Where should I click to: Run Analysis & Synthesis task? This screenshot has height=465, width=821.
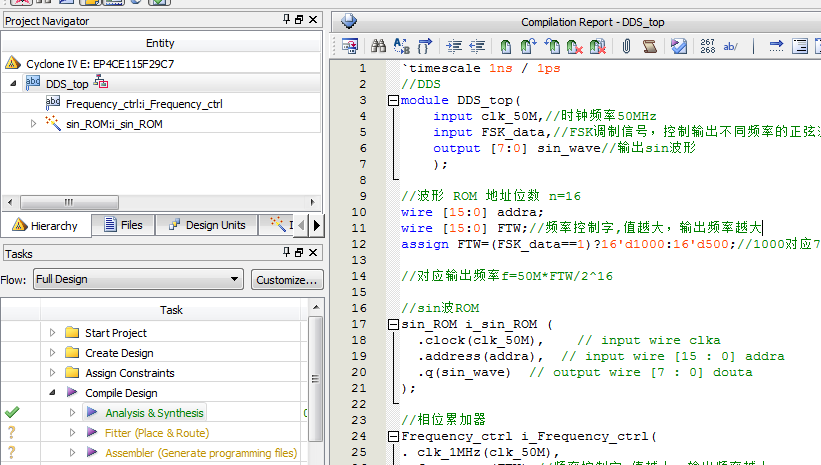click(x=154, y=413)
